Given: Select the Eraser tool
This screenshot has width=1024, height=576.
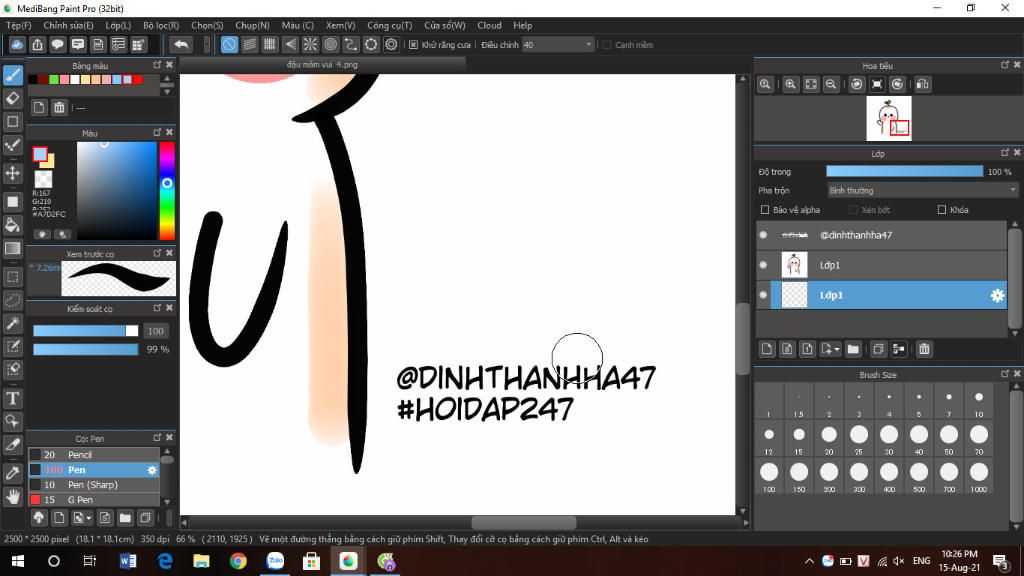Looking at the screenshot, I should [13, 99].
